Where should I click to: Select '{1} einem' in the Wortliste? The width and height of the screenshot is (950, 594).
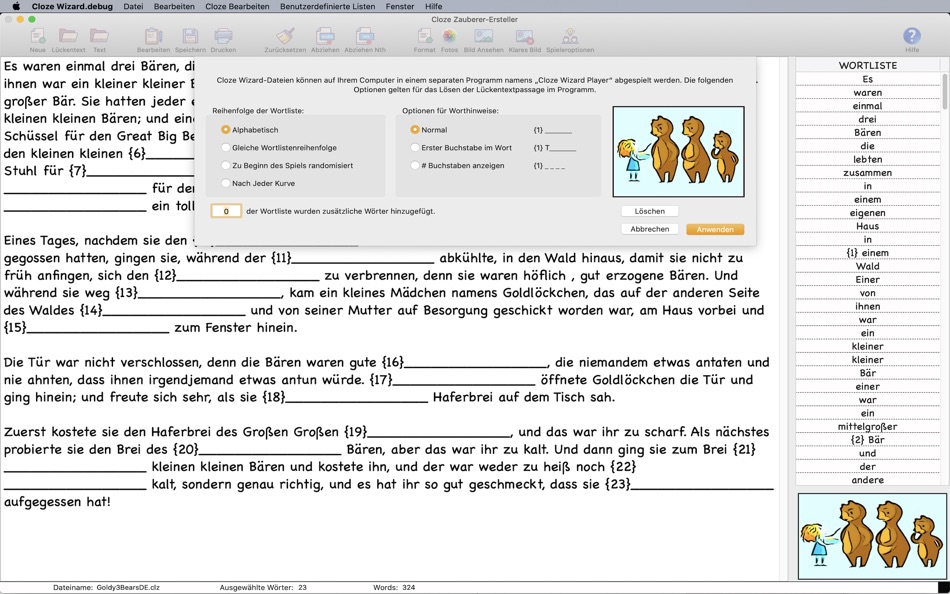tap(868, 252)
